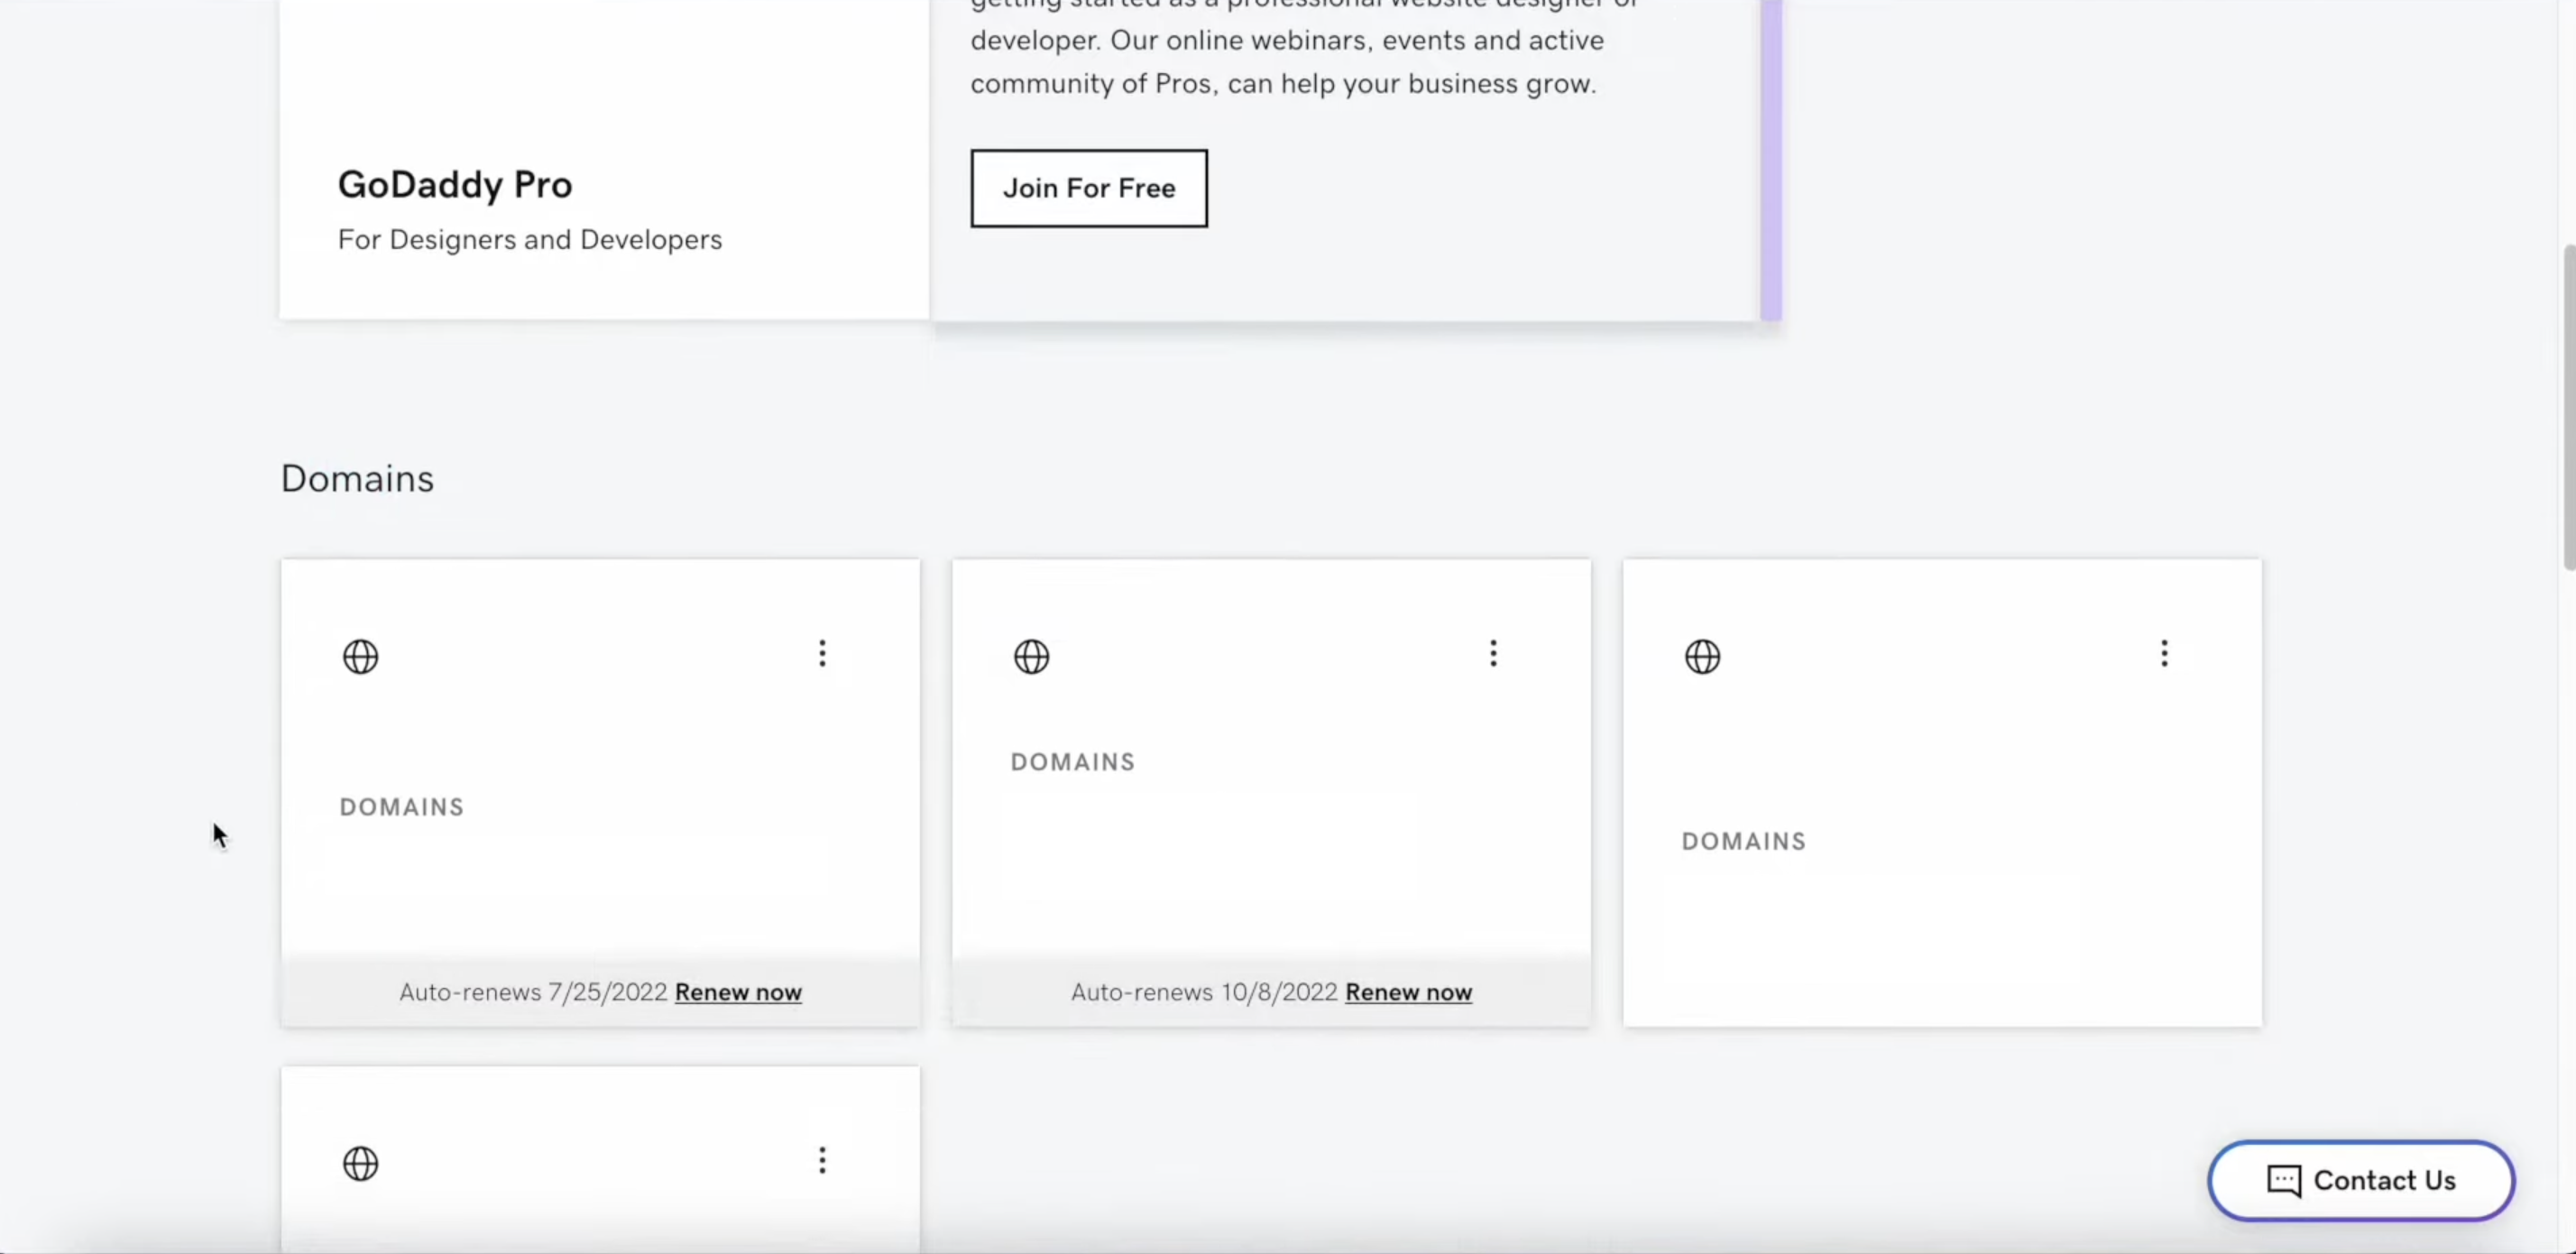Click For Designers and Developers subtitle
2576x1254 pixels.
click(529, 240)
